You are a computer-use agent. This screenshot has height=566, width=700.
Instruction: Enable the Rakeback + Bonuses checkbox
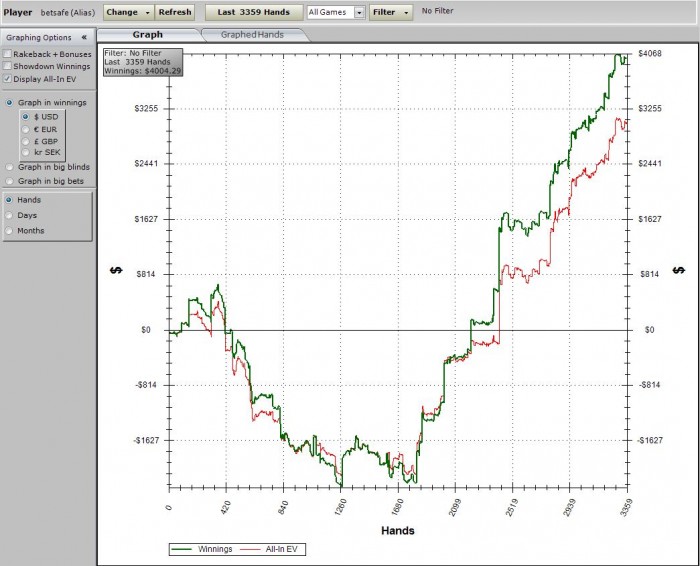click(7, 54)
